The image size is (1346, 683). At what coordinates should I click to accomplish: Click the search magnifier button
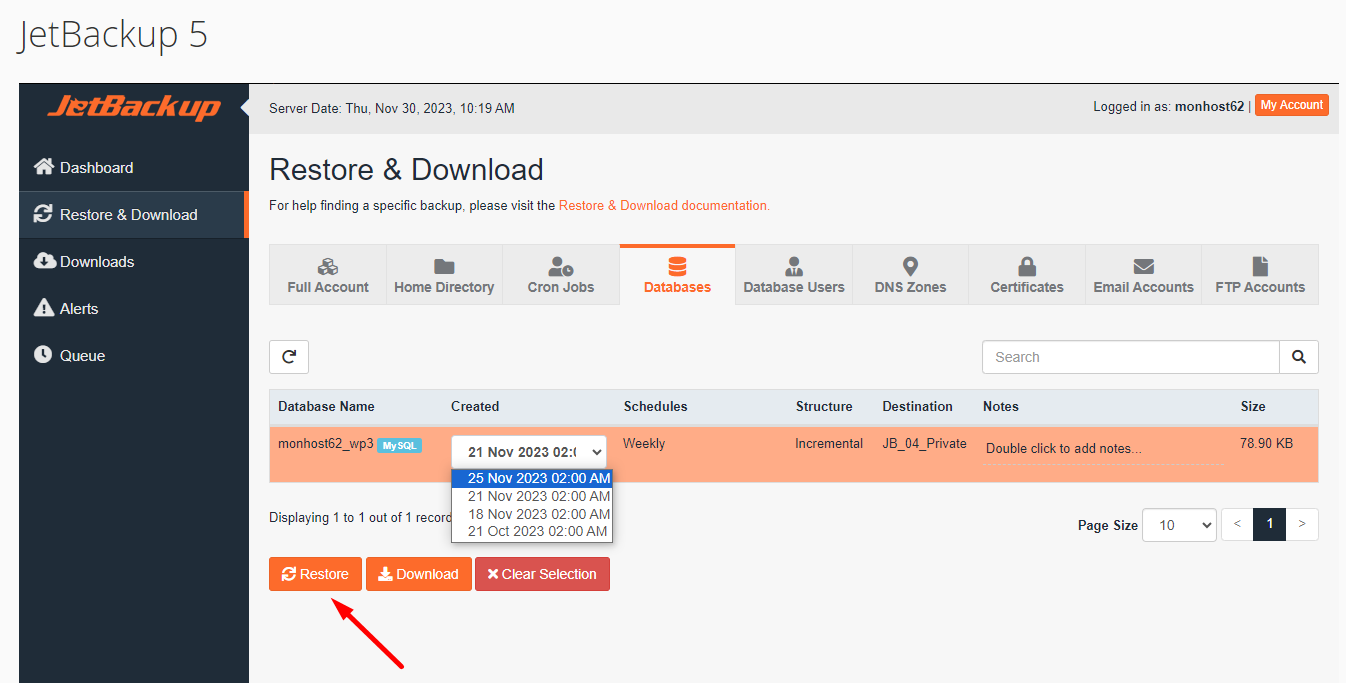[x=1299, y=357]
